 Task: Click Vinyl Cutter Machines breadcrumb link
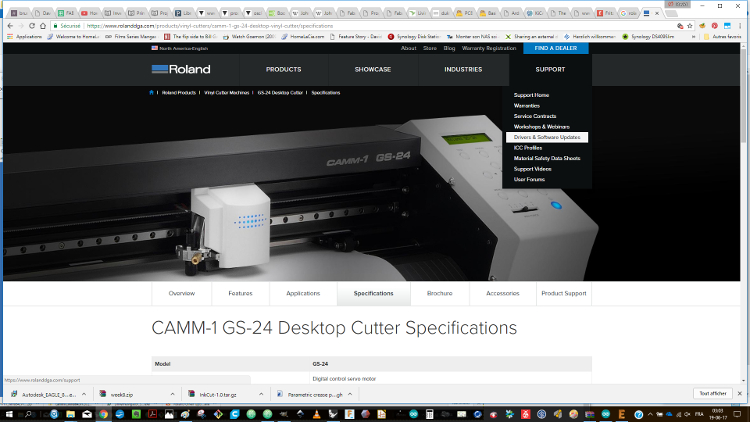tap(227, 93)
